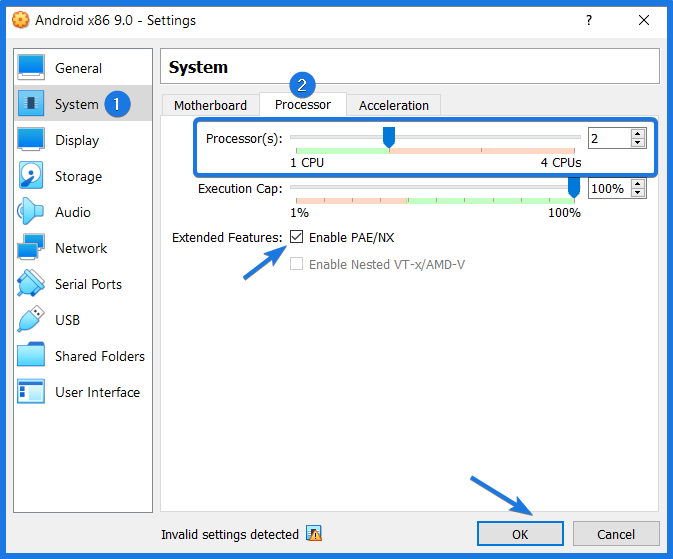Open the Shared Folders folder icon
The width and height of the screenshot is (673, 559).
click(x=30, y=355)
